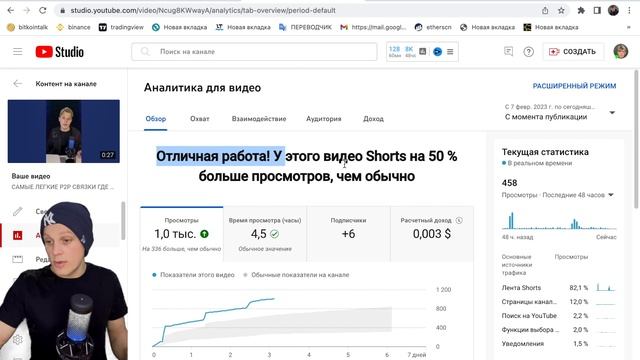Open the bitkointalk bookmark
The width and height of the screenshot is (640, 360).
27,27
